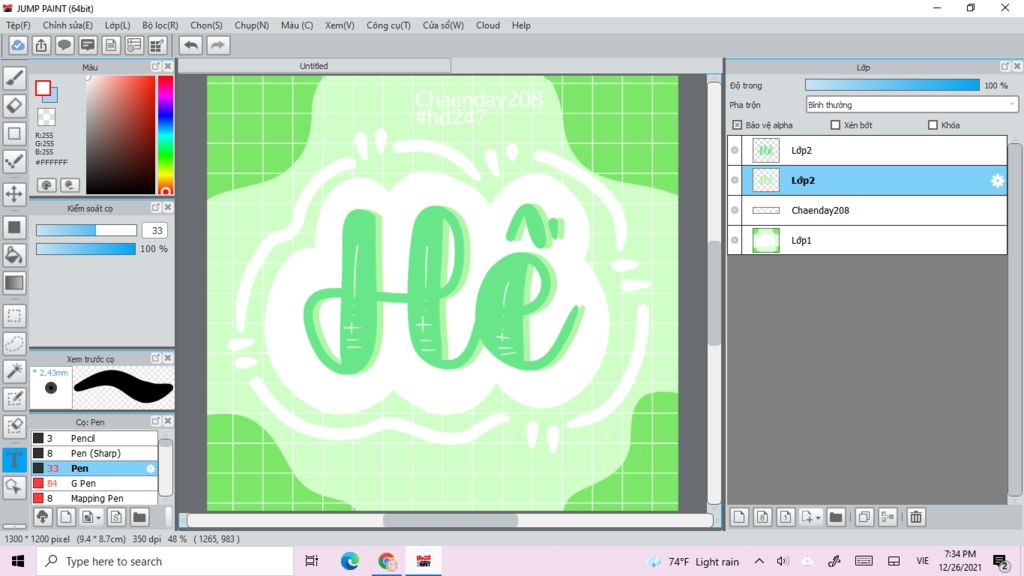Add a new brush in the brush panel
1024x576 pixels.
point(65,517)
